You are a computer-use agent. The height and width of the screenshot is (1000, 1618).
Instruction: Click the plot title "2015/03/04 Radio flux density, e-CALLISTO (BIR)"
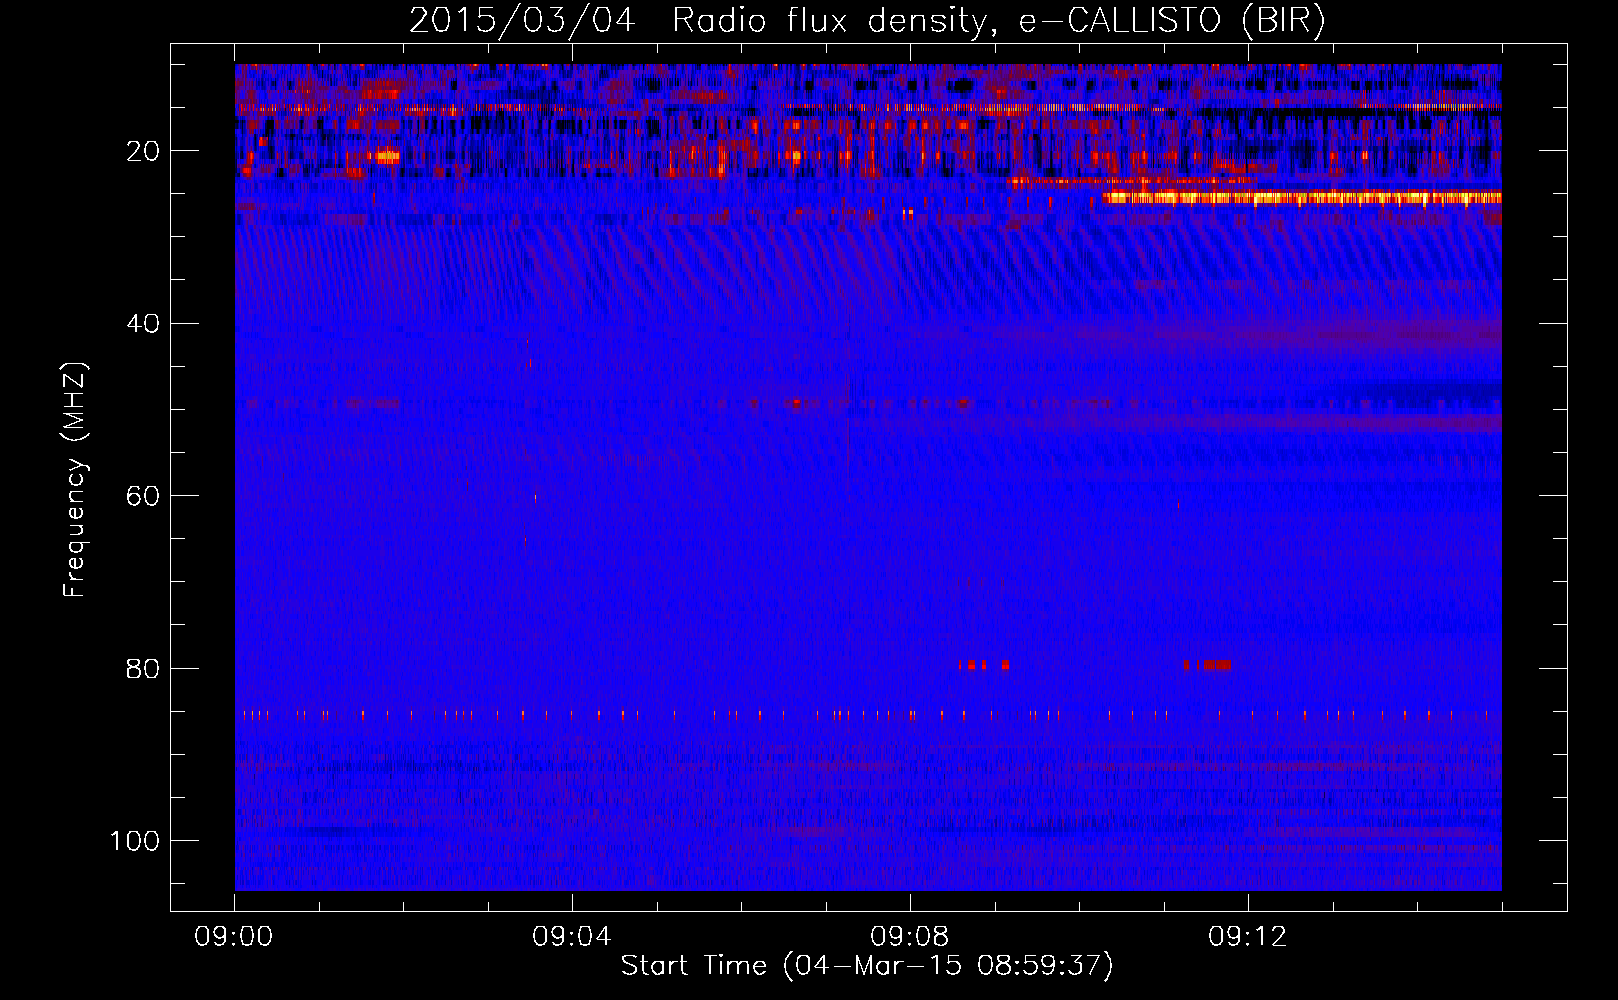pos(867,20)
